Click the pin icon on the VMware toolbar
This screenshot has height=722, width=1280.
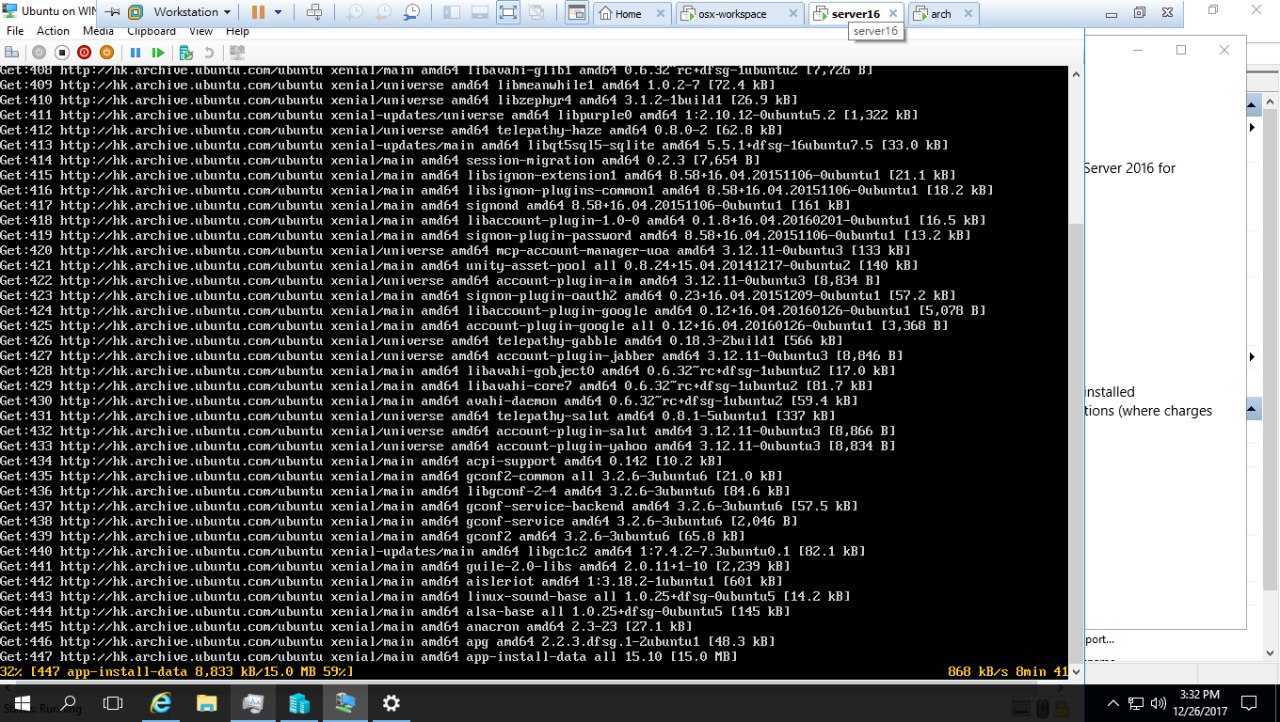coord(111,12)
